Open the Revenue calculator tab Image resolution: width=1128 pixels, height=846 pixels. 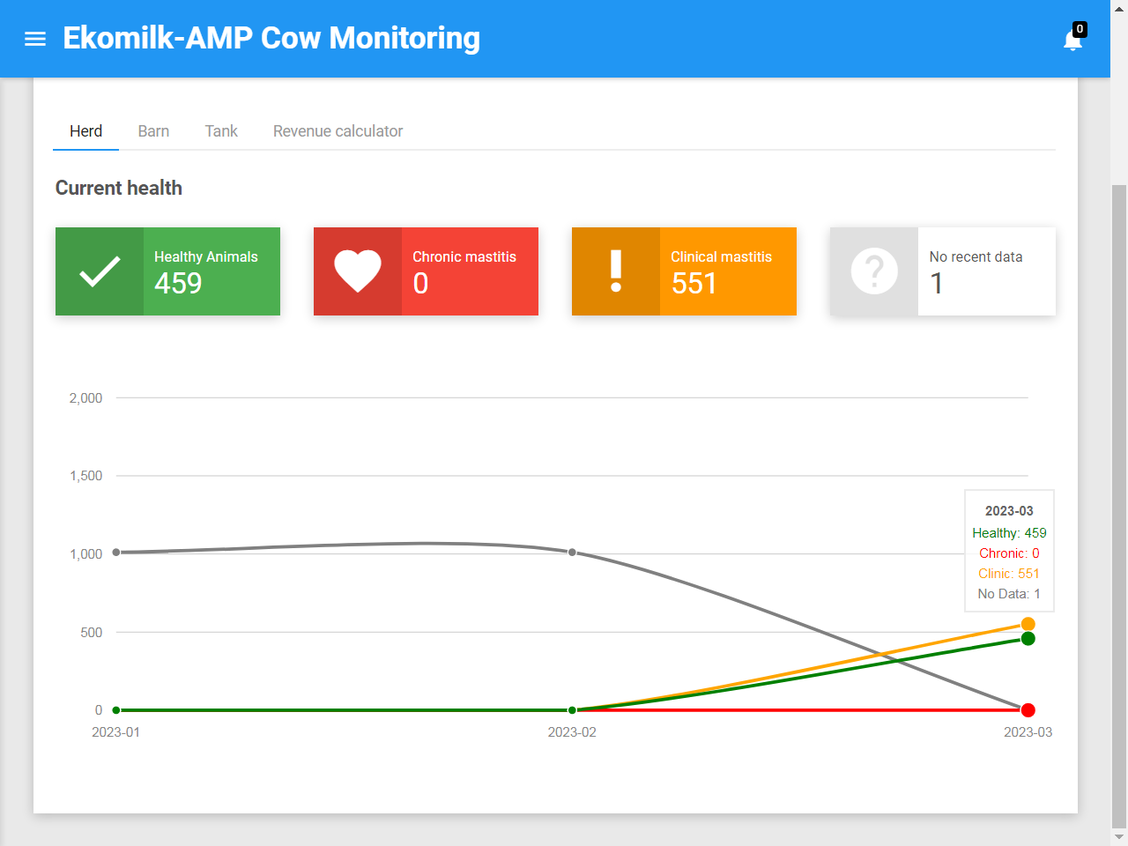(337, 131)
